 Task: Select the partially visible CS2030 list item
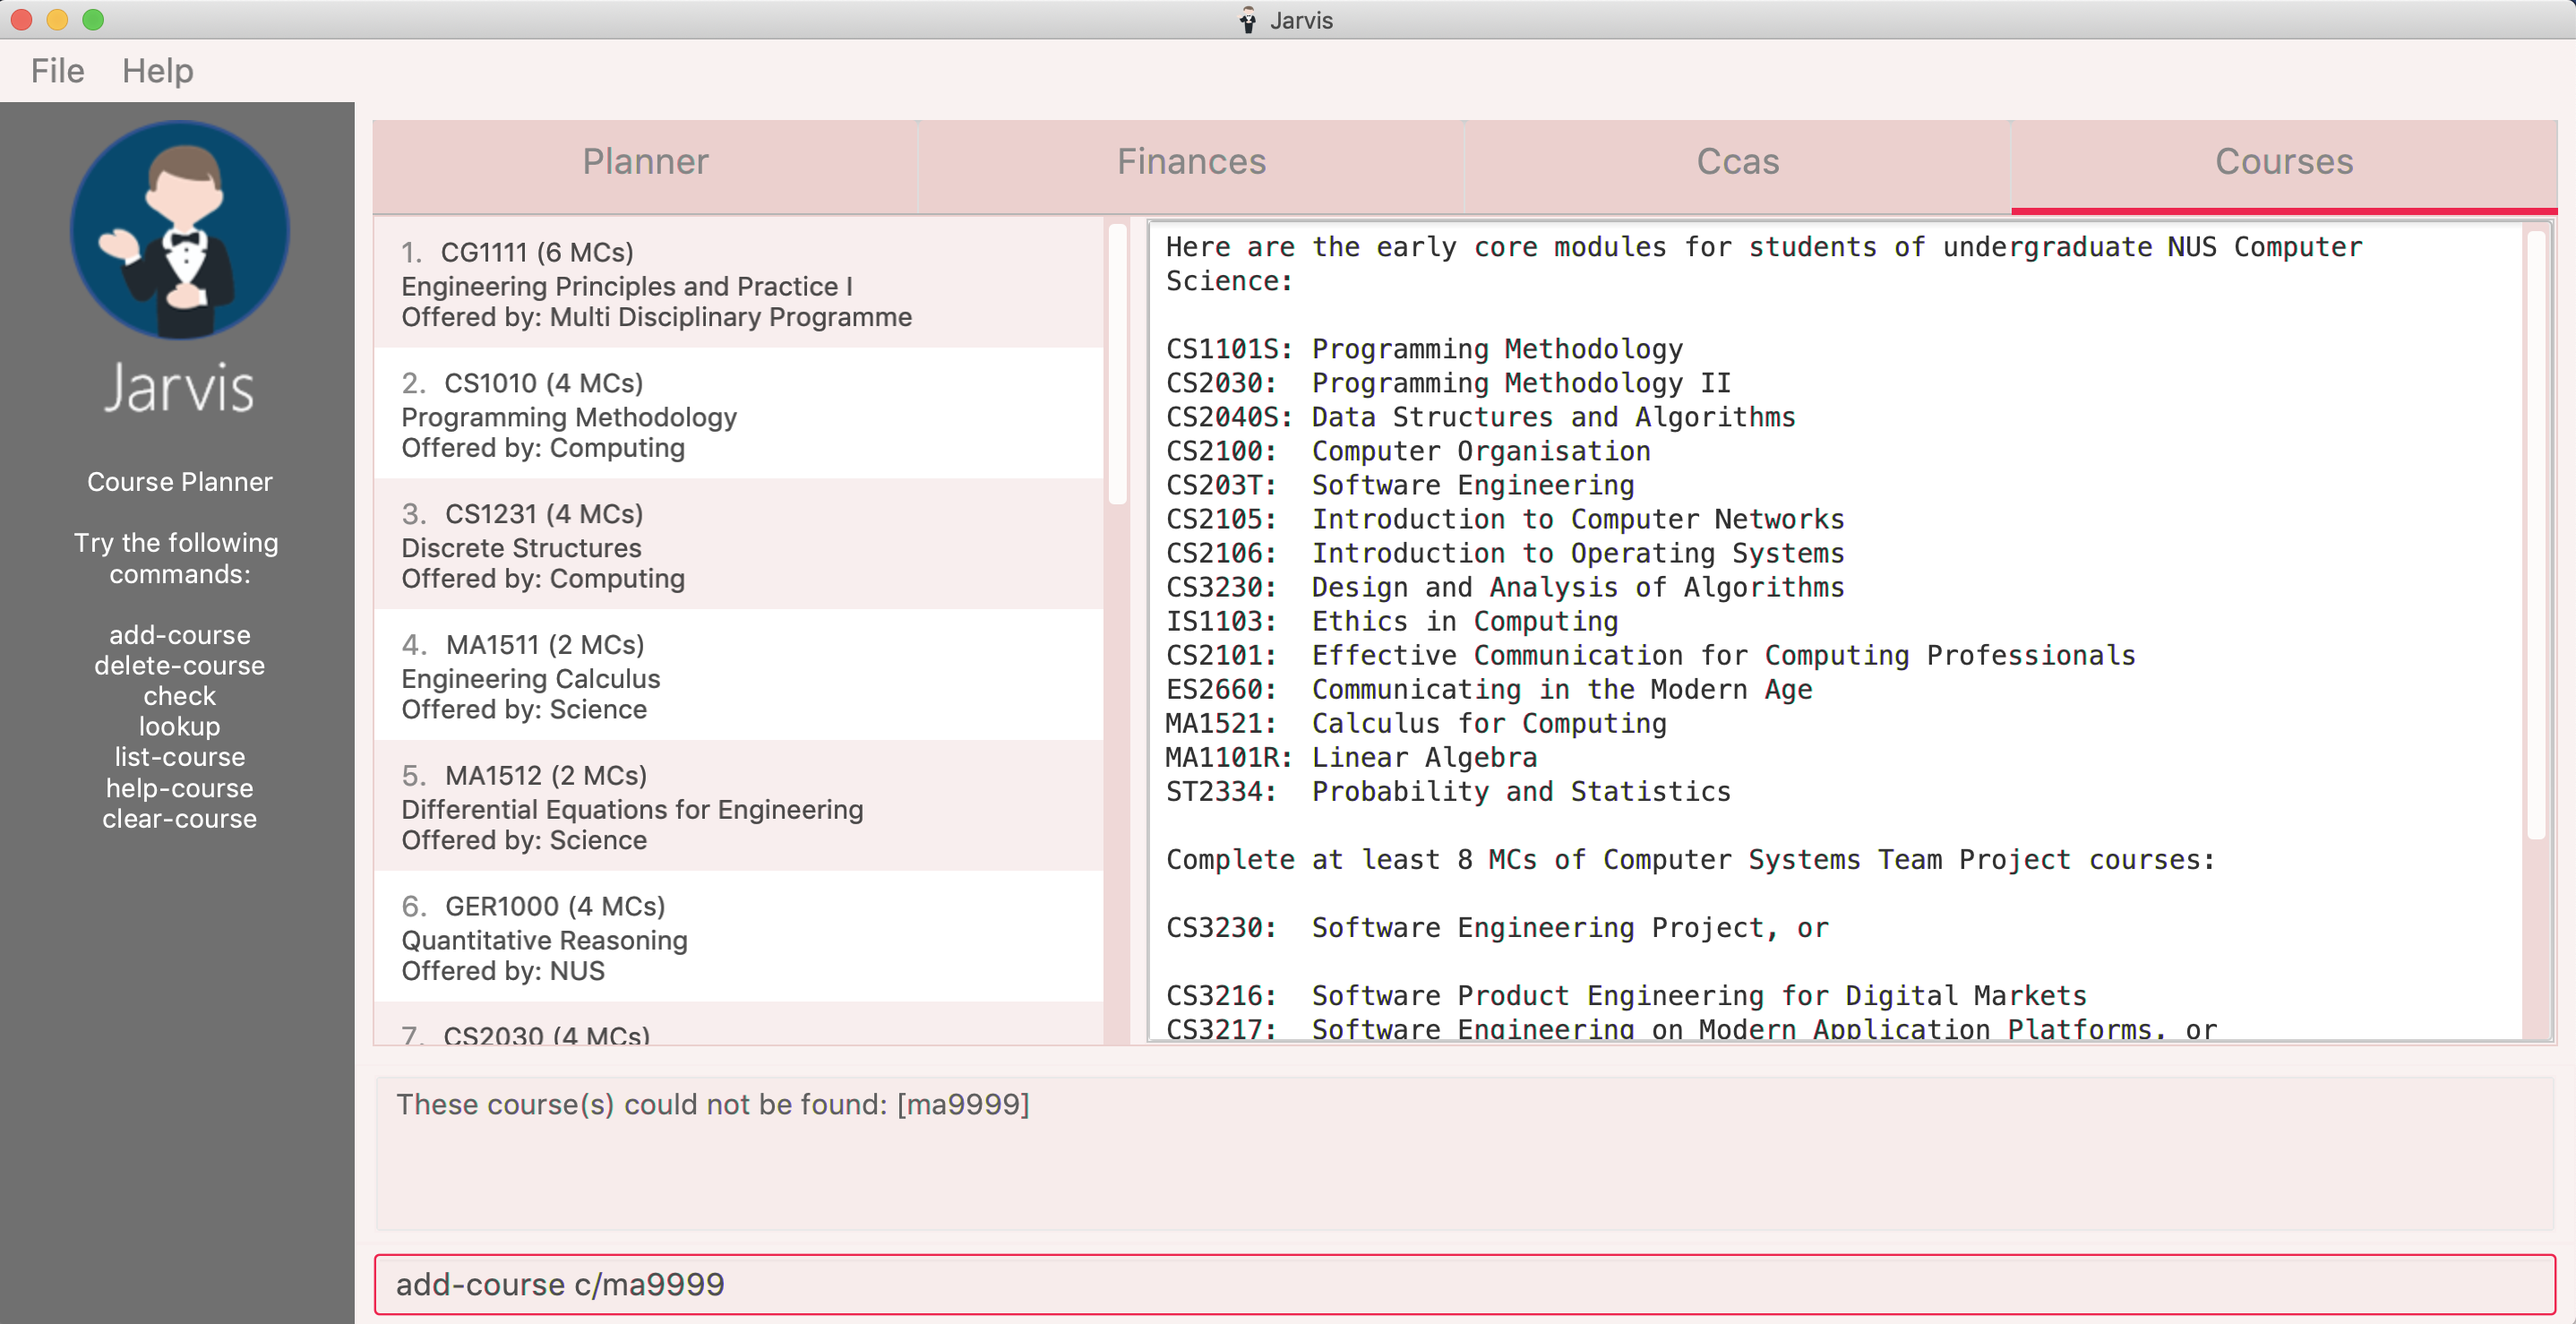pos(738,1025)
